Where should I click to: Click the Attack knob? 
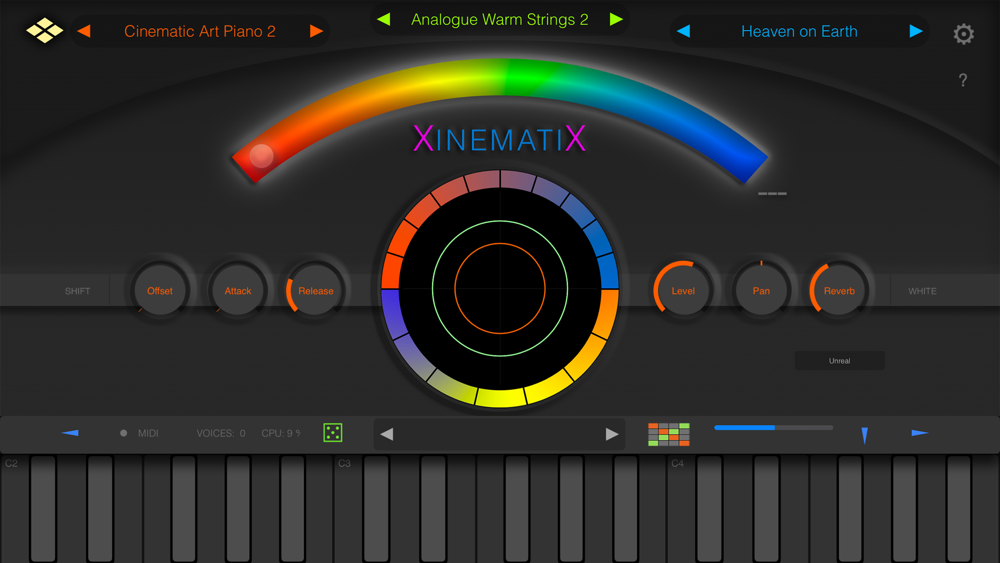click(x=238, y=291)
